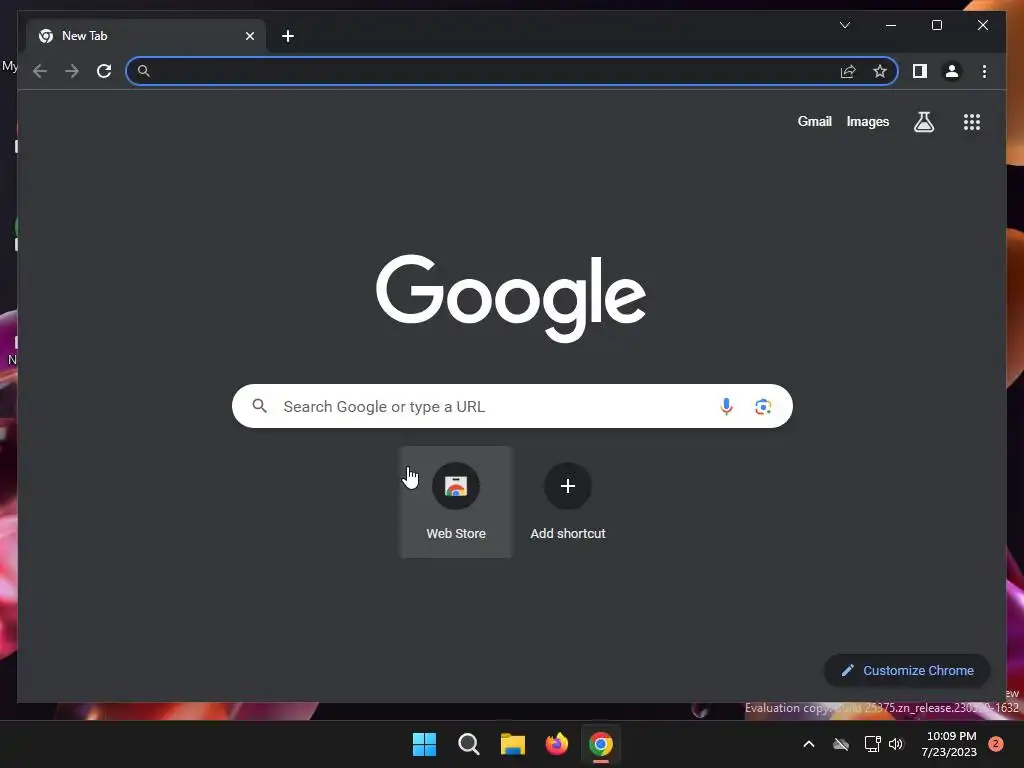Bookmark this tab with the star icon

[880, 71]
